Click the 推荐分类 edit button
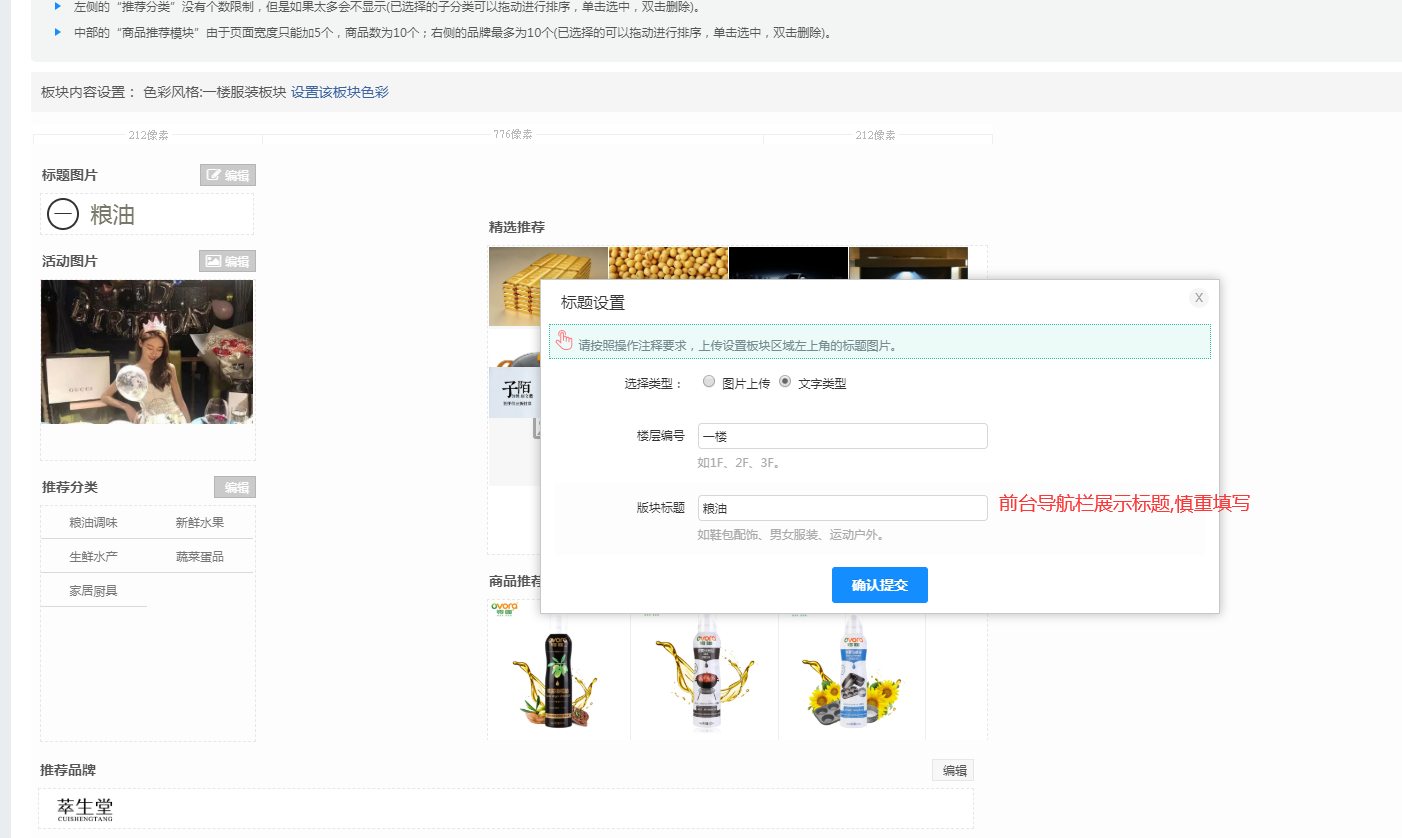Screen dimensions: 1402x838 [x=235, y=487]
